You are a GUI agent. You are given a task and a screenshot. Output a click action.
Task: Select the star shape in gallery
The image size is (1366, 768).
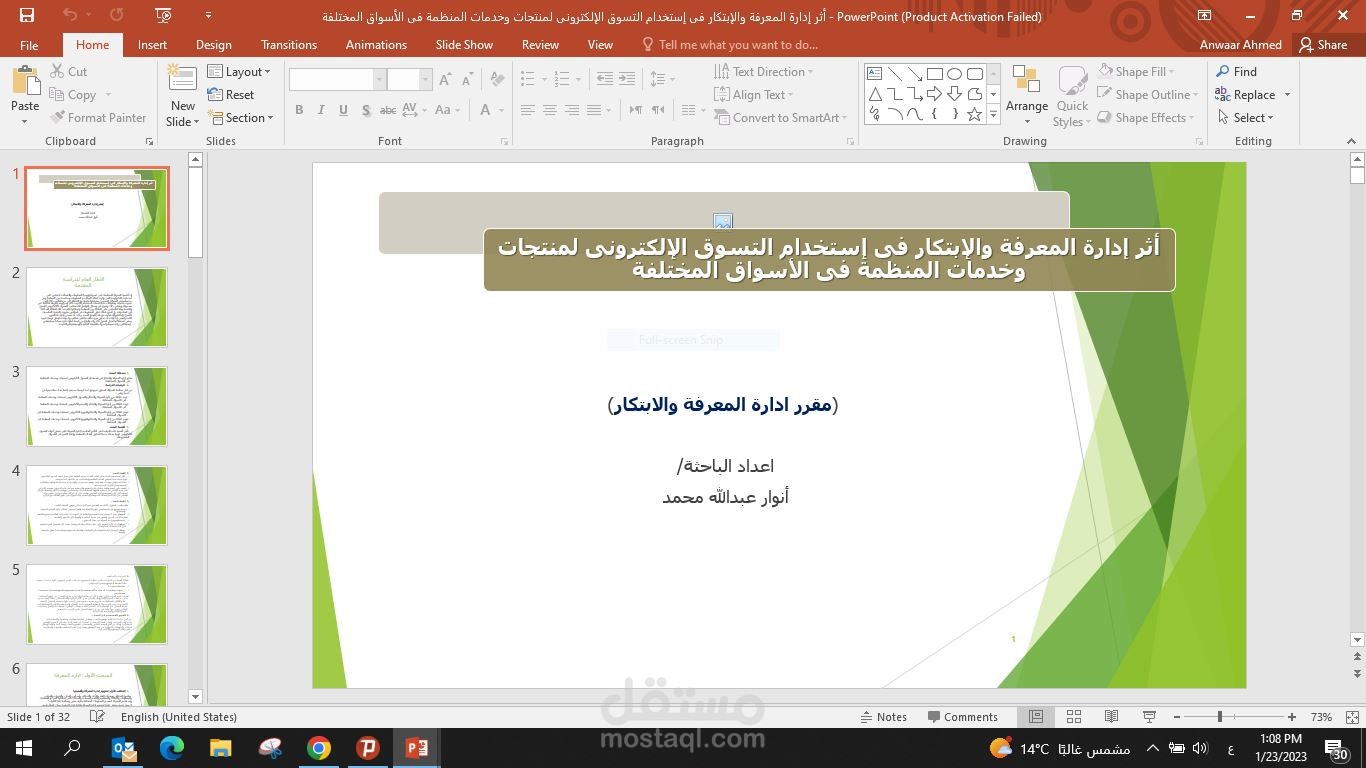[974, 114]
